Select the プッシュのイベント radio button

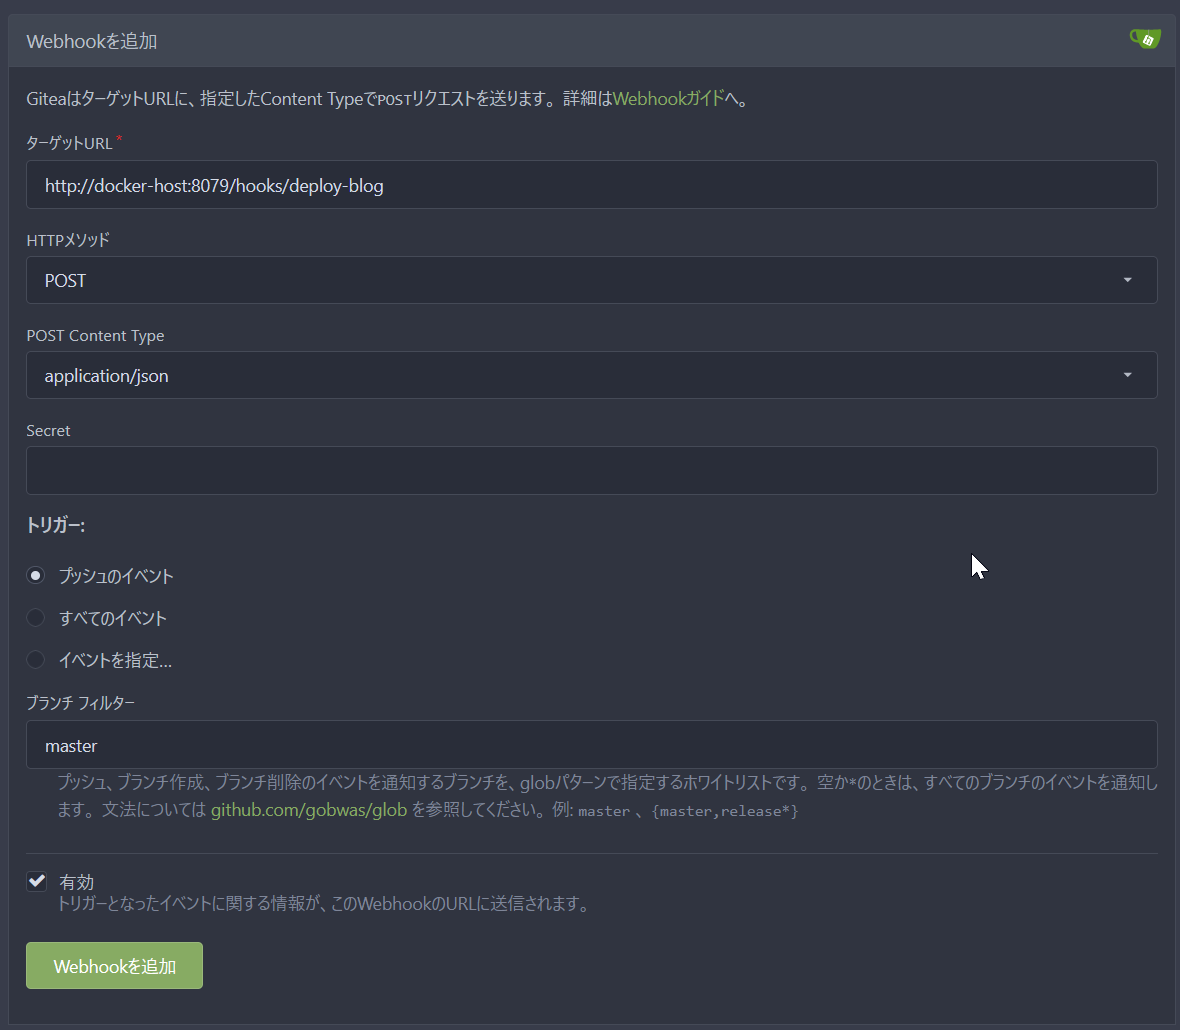[x=36, y=576]
